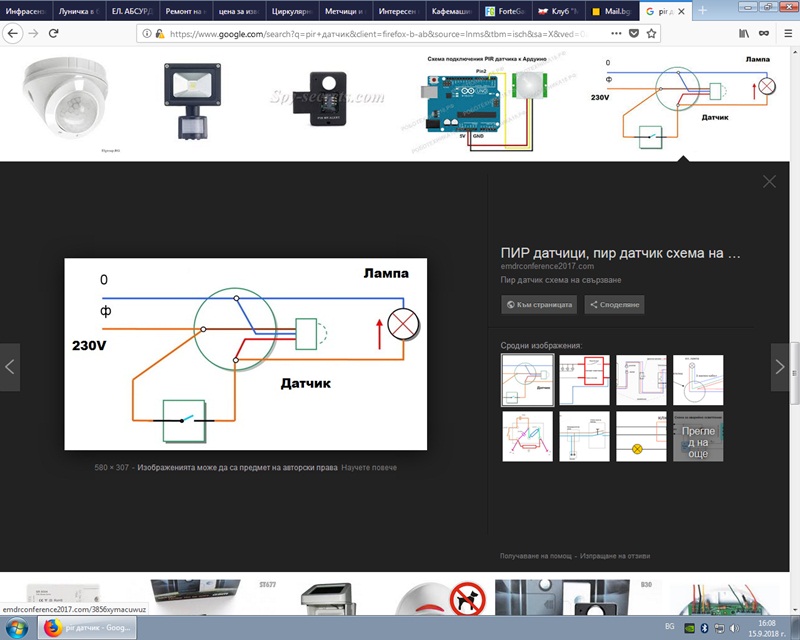Open the Firefox hamburger menu
Viewport: 800px width, 640px height.
(786, 33)
